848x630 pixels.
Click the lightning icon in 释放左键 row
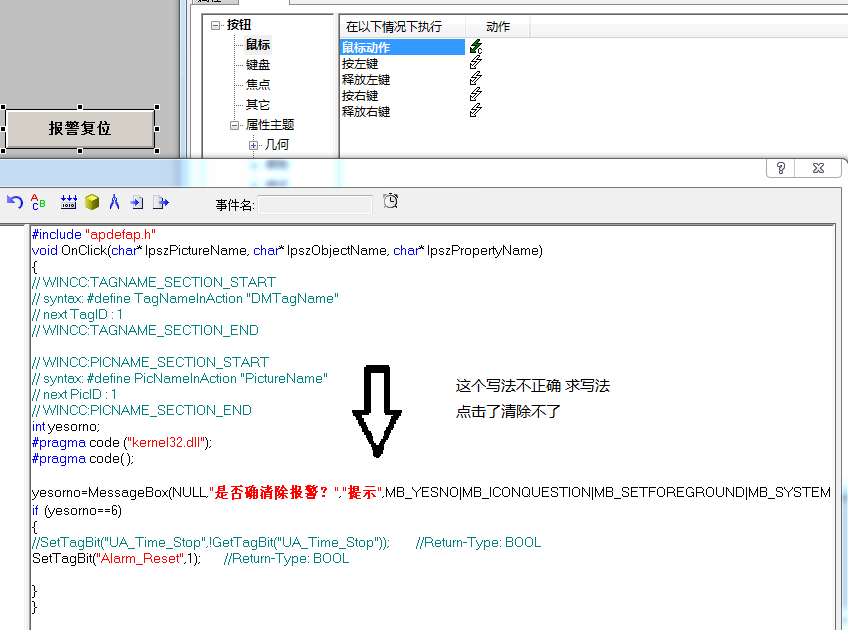pyautogui.click(x=475, y=79)
